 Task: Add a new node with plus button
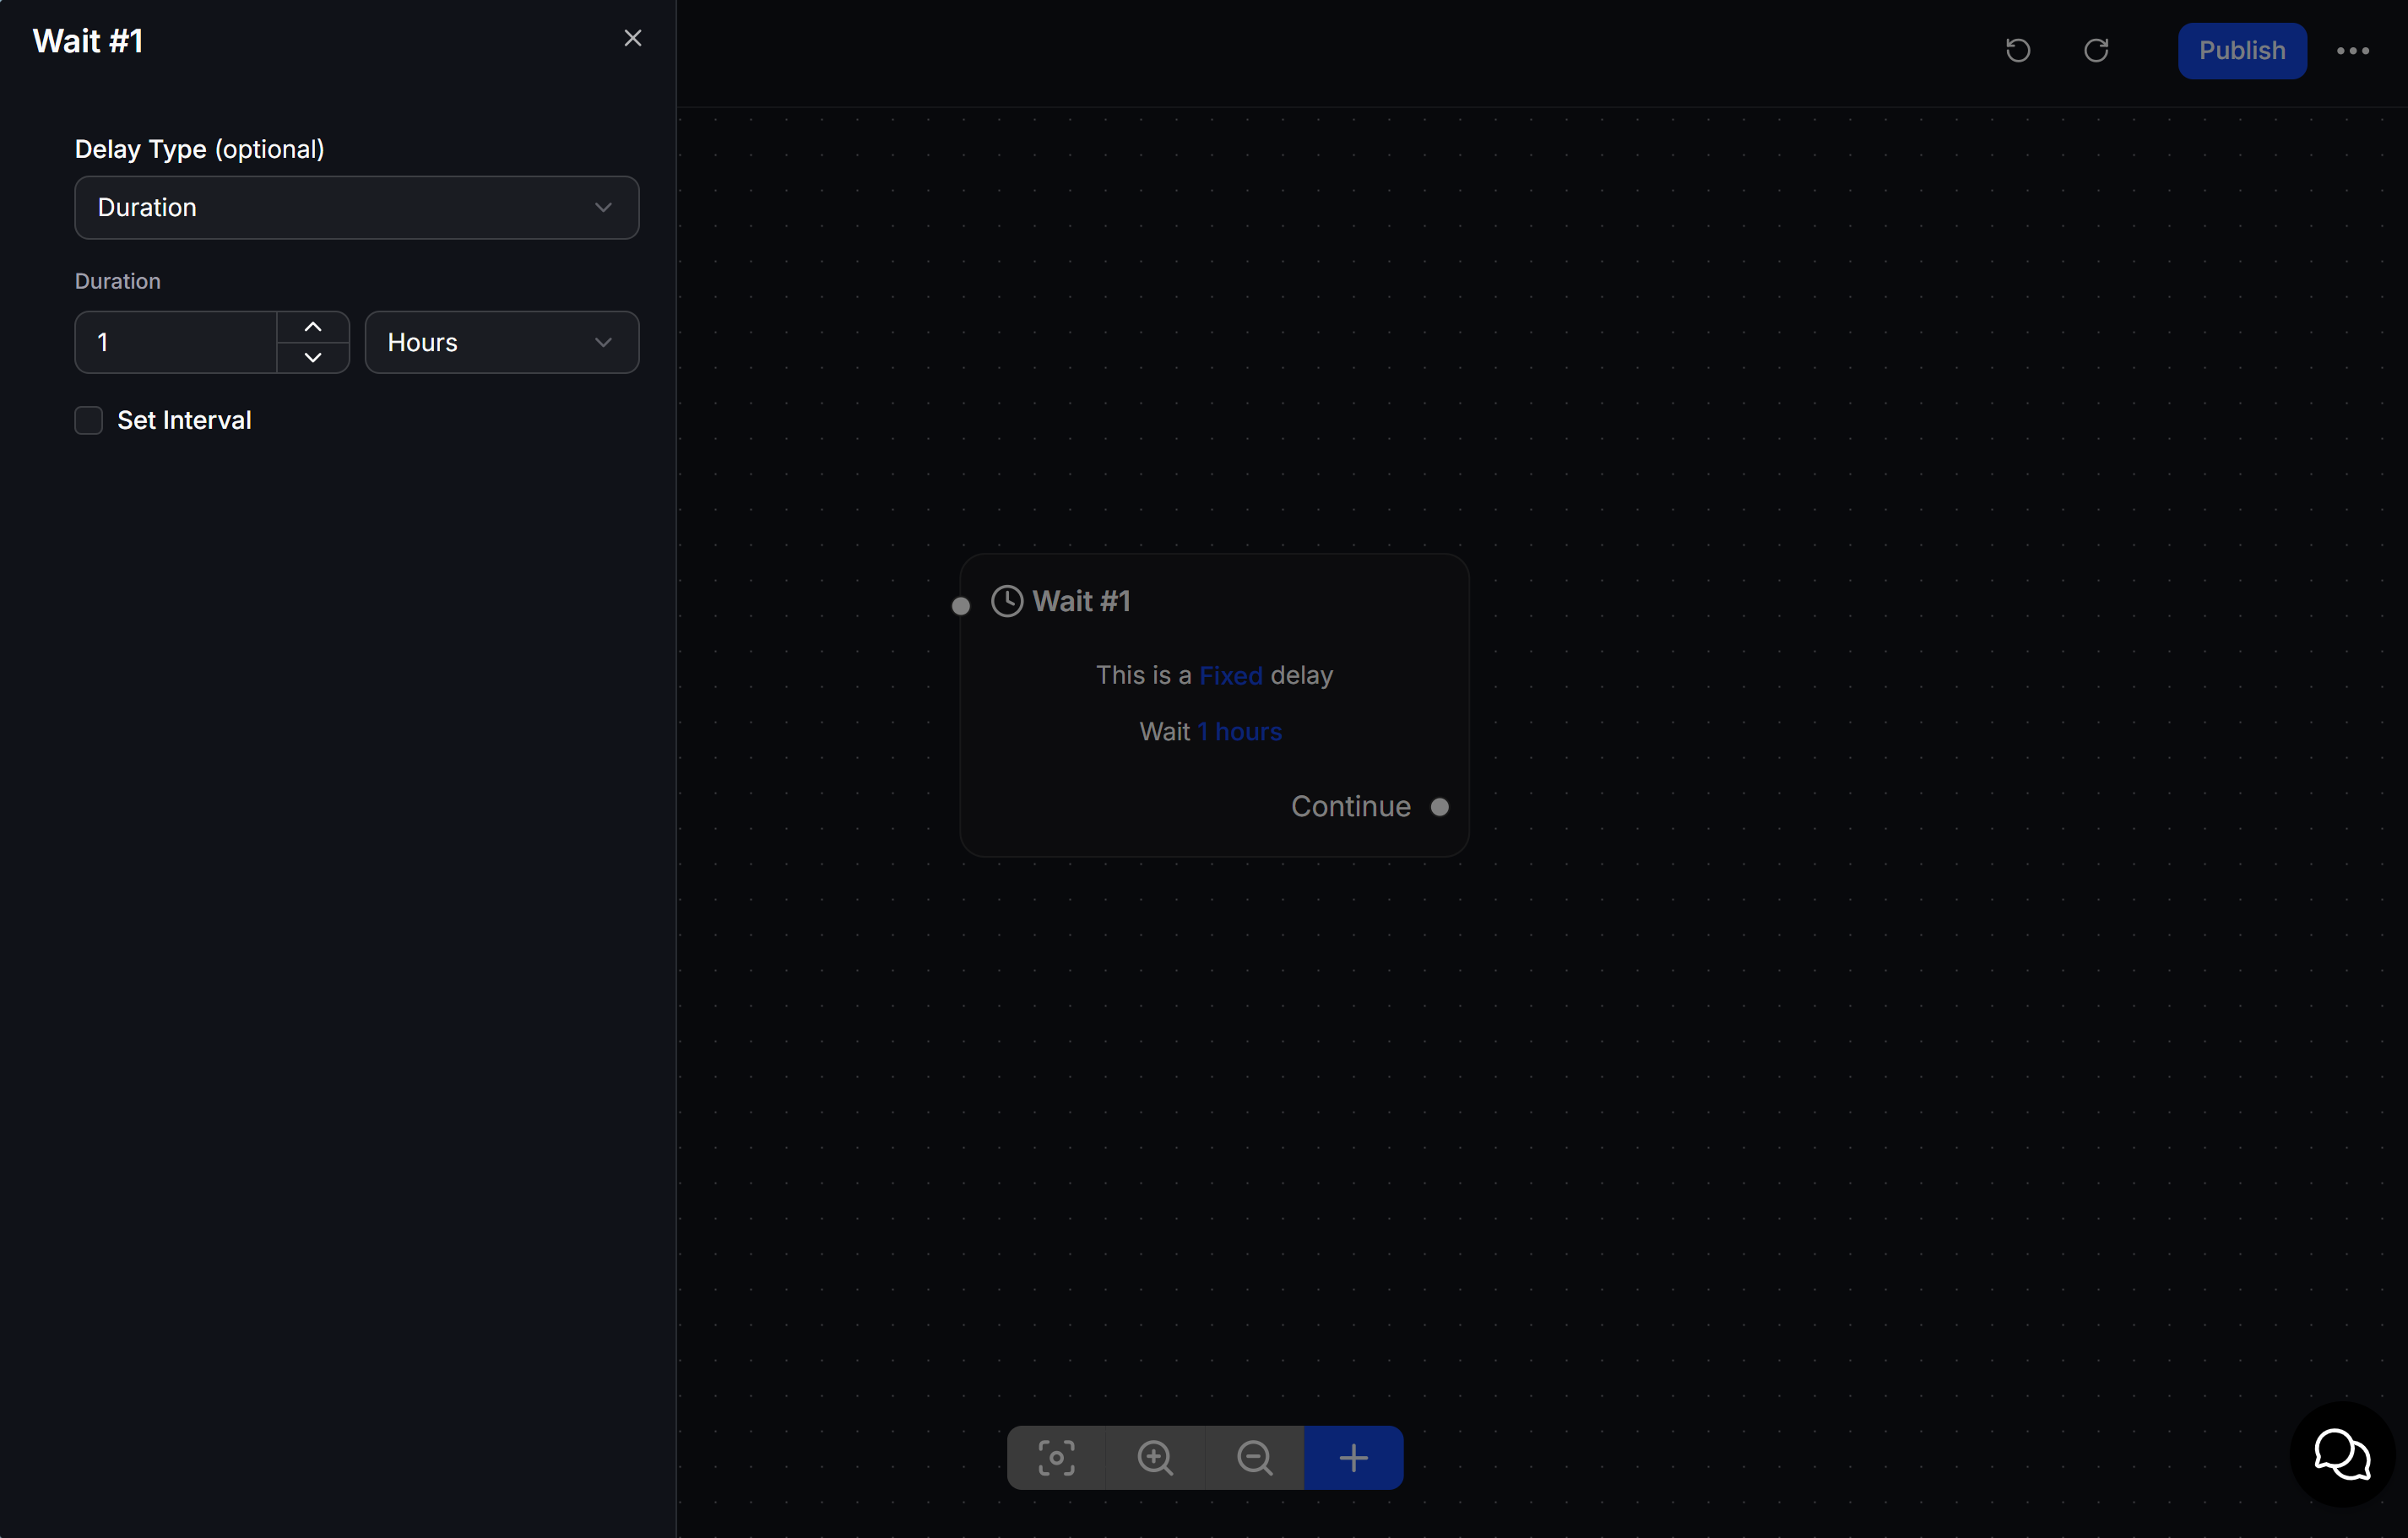[1353, 1457]
